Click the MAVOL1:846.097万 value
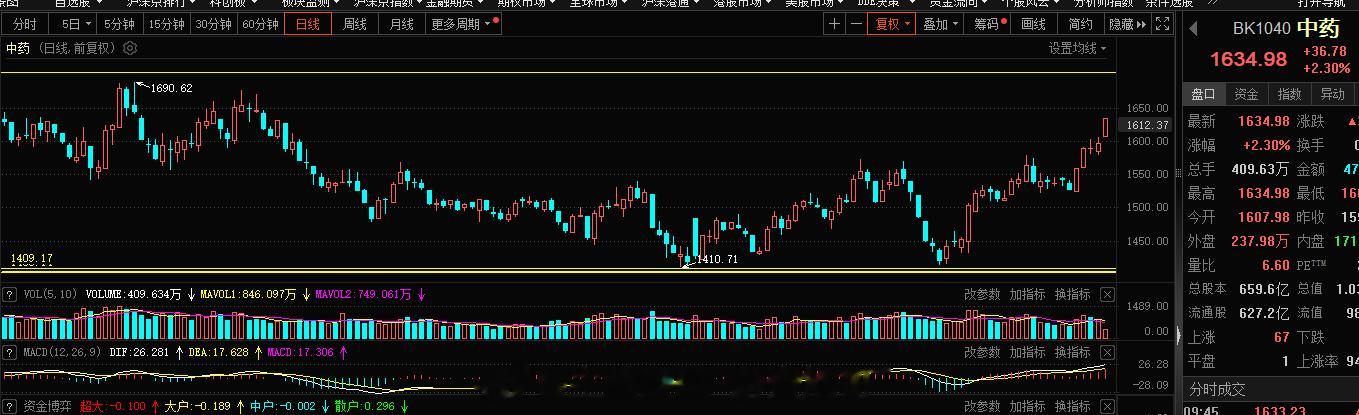The image size is (1359, 415). click(248, 295)
